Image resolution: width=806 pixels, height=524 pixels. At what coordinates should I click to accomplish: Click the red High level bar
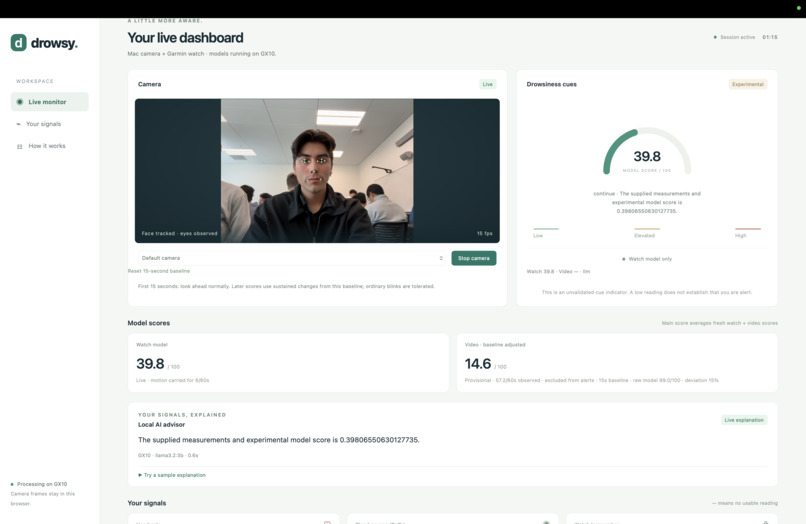pos(748,229)
